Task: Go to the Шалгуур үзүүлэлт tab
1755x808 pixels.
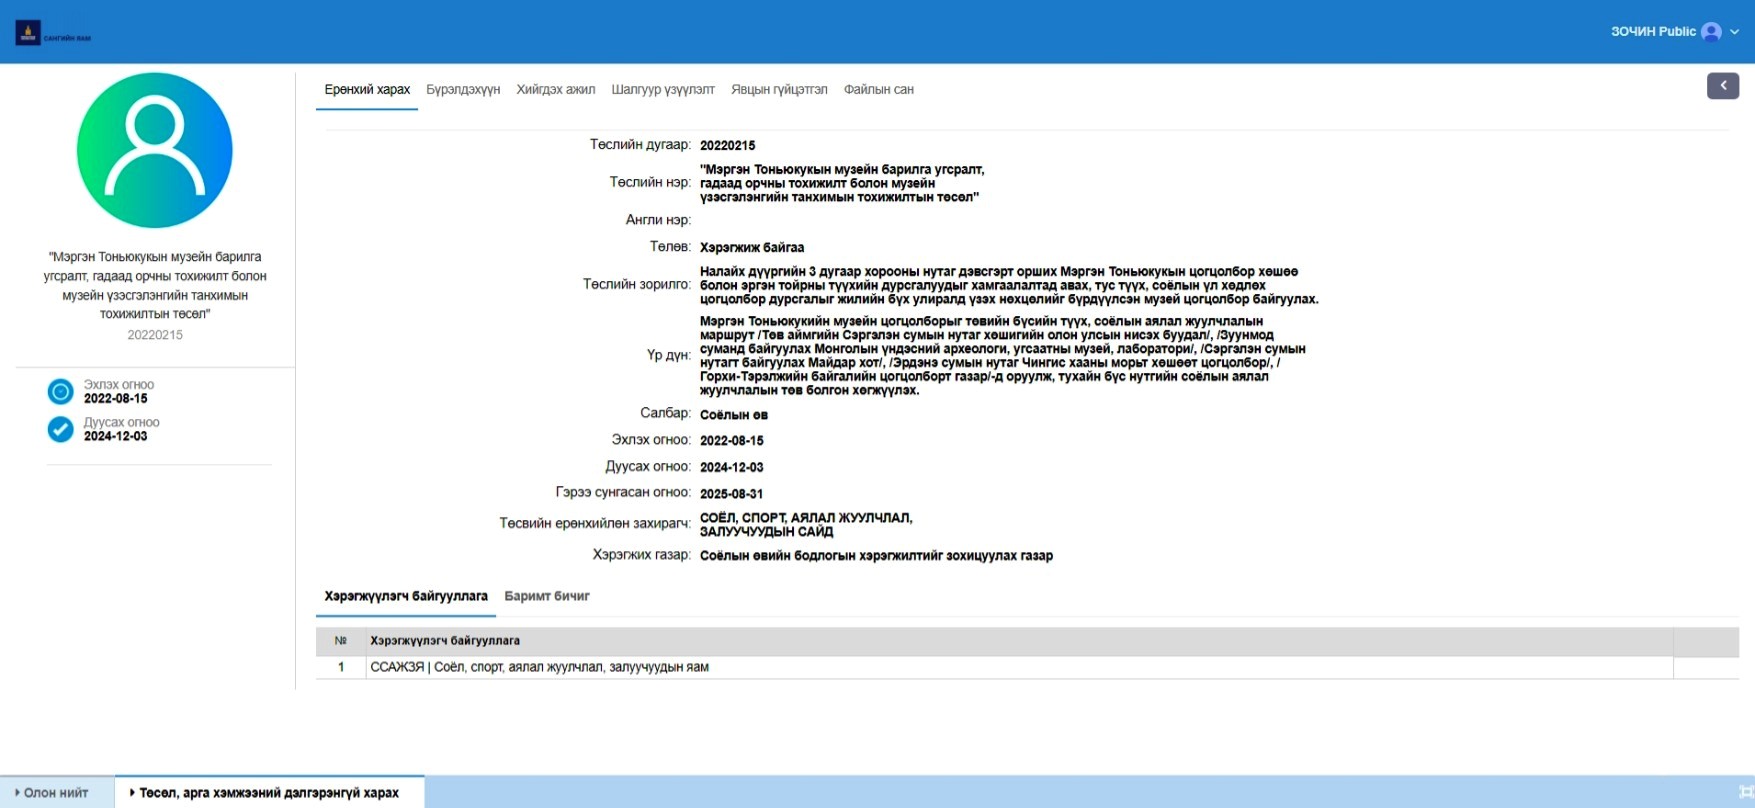Action: 662,90
